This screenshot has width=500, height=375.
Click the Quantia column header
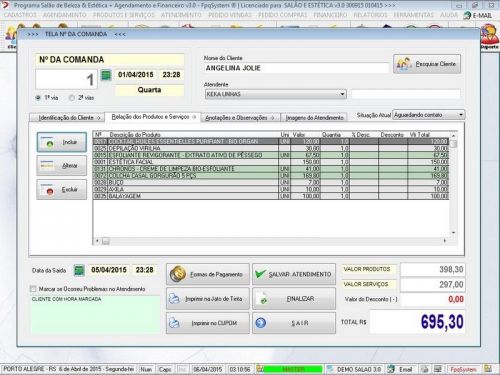click(331, 135)
